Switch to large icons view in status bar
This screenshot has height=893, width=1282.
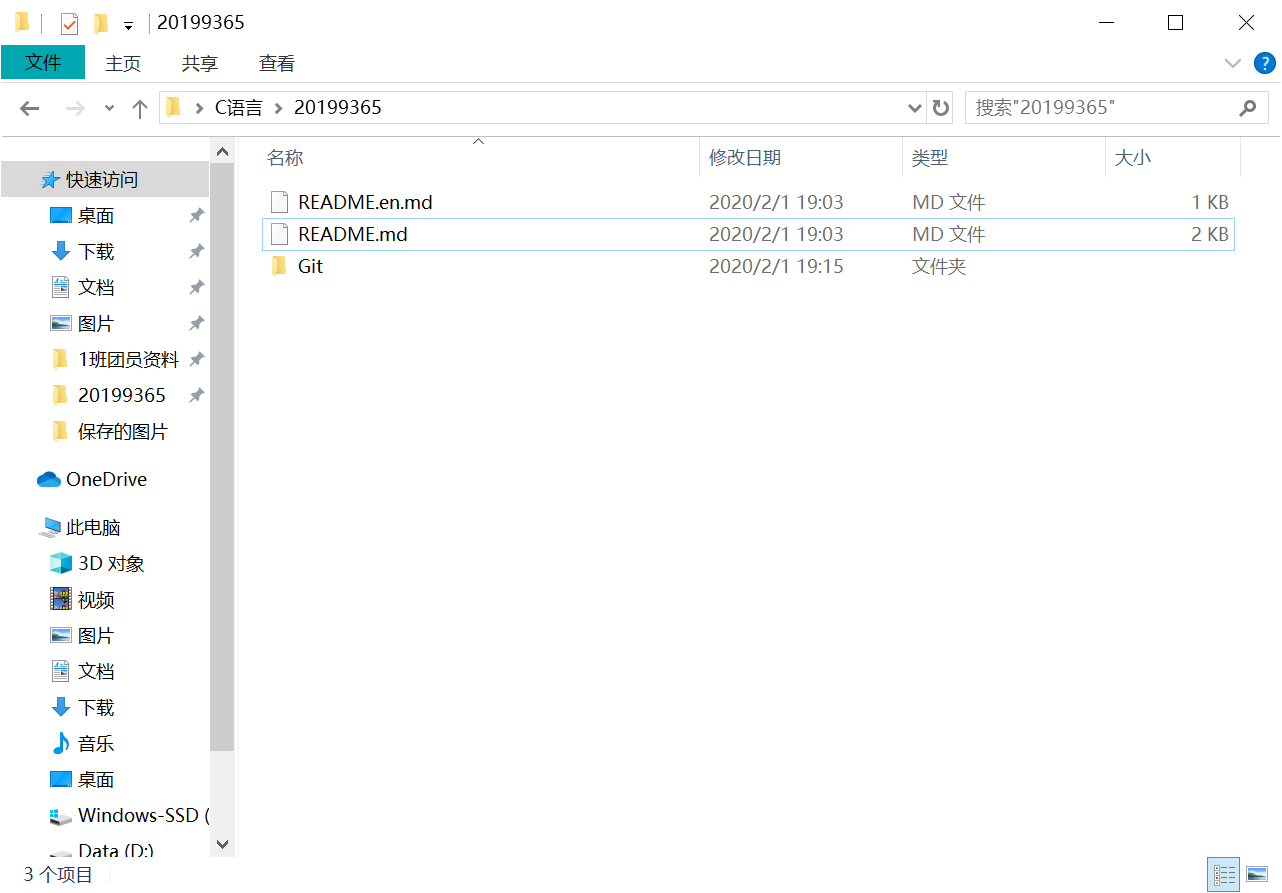pyautogui.click(x=1257, y=875)
